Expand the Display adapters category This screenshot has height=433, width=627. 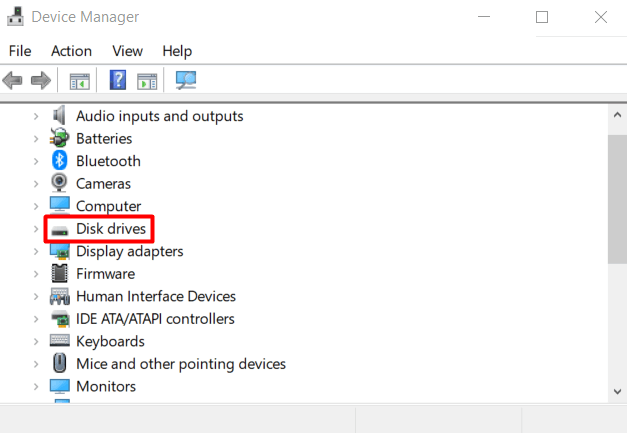[36, 251]
